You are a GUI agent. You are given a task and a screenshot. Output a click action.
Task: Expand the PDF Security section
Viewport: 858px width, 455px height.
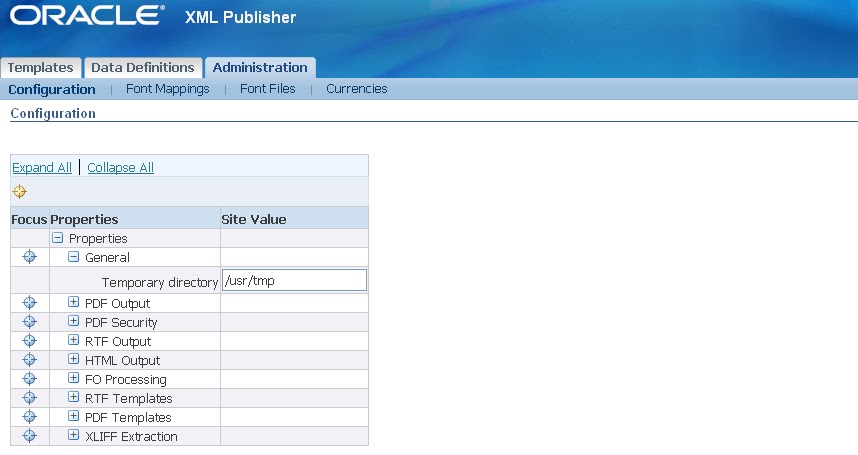(x=73, y=321)
